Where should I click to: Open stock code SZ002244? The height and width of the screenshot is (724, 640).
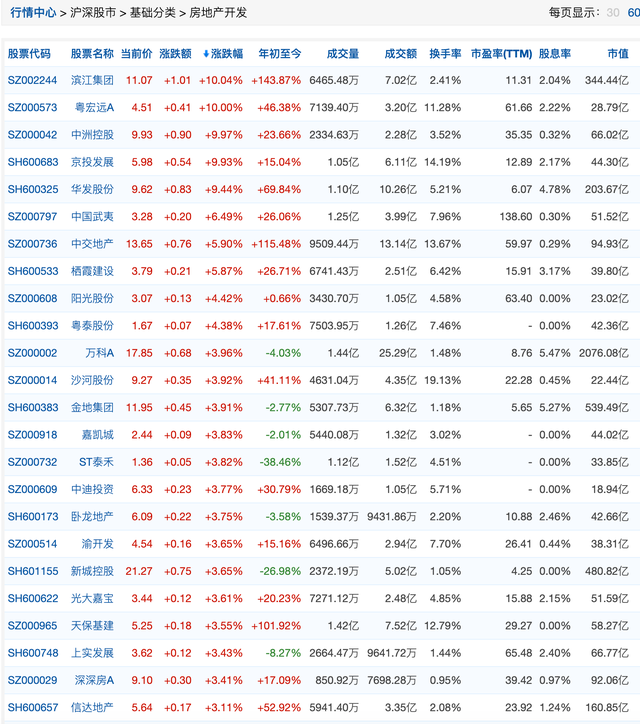coord(32,80)
